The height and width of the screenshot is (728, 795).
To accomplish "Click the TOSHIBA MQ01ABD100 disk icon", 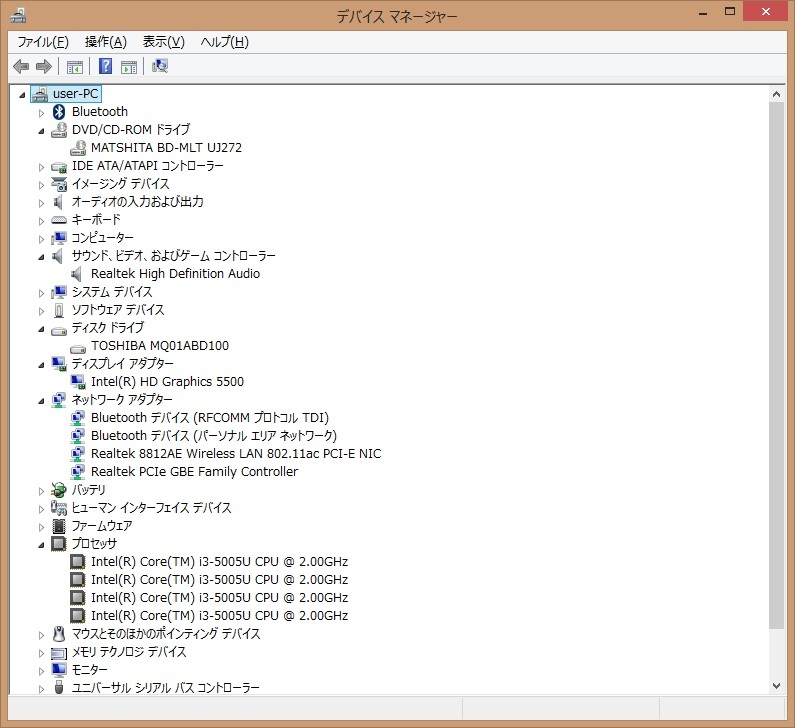I will coord(78,349).
